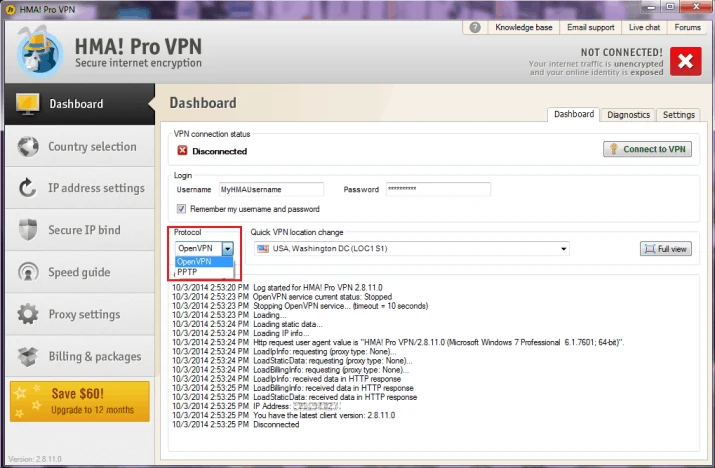Expand the Quick VPN location dropdown arrow
The height and width of the screenshot is (468, 715).
[564, 249]
